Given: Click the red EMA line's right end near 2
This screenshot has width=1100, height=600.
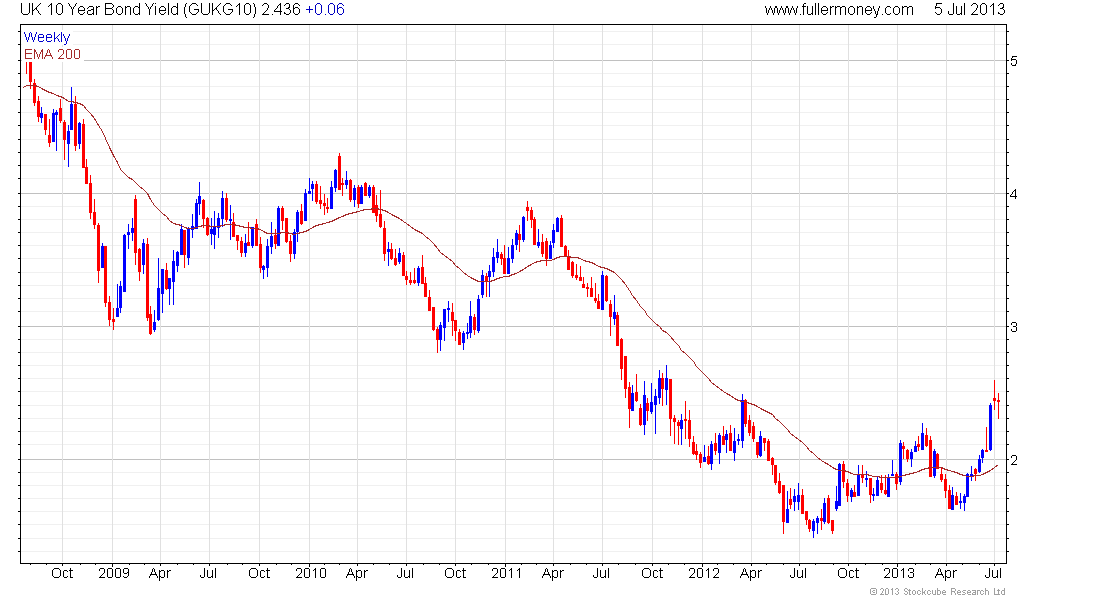Looking at the screenshot, I should click(995, 466).
